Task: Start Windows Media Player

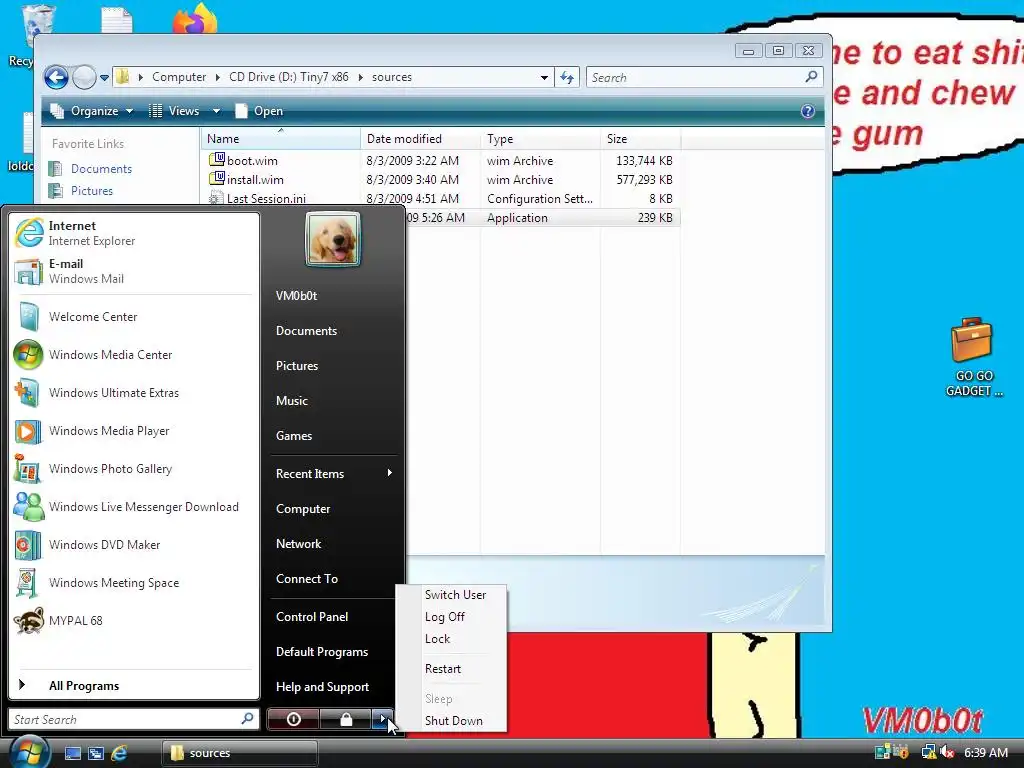Action: point(134,430)
